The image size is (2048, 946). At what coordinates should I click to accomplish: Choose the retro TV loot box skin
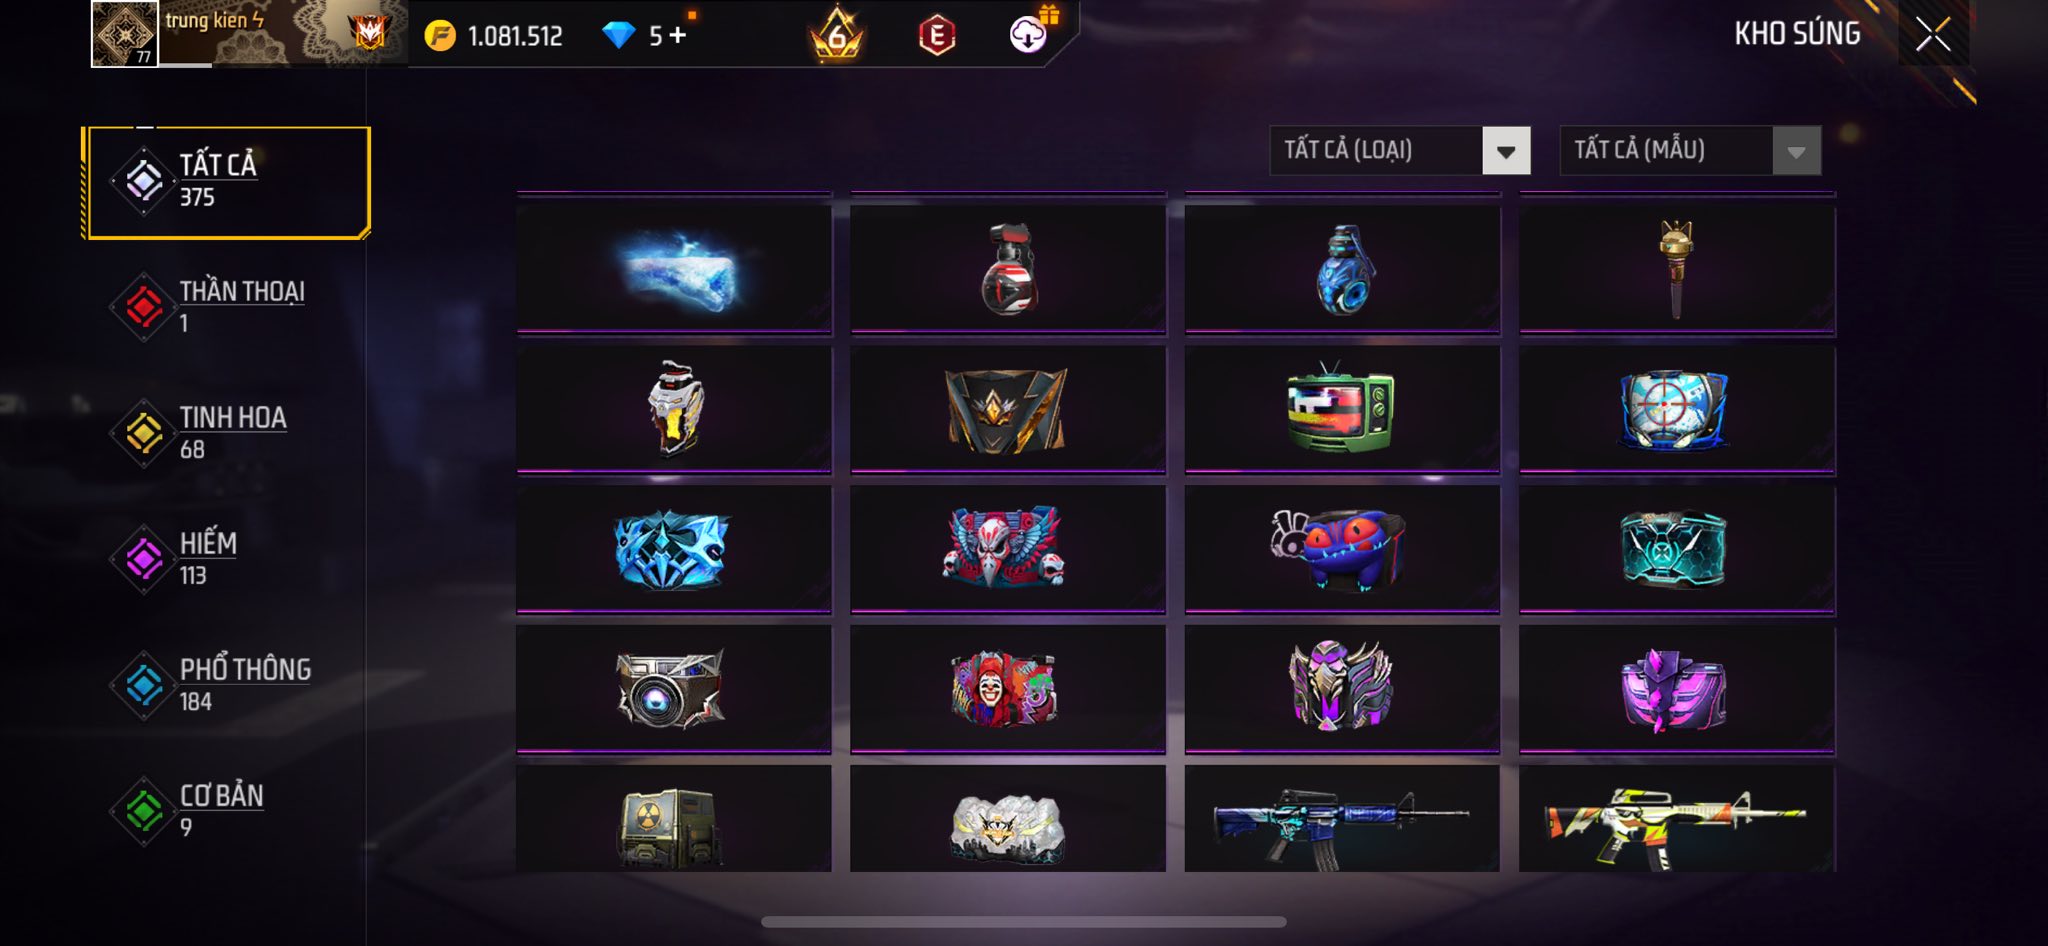click(1342, 408)
